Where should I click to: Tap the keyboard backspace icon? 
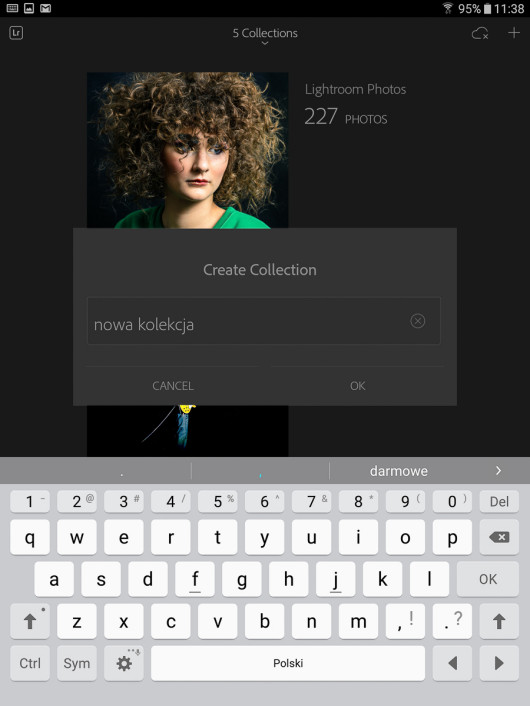[x=499, y=537]
